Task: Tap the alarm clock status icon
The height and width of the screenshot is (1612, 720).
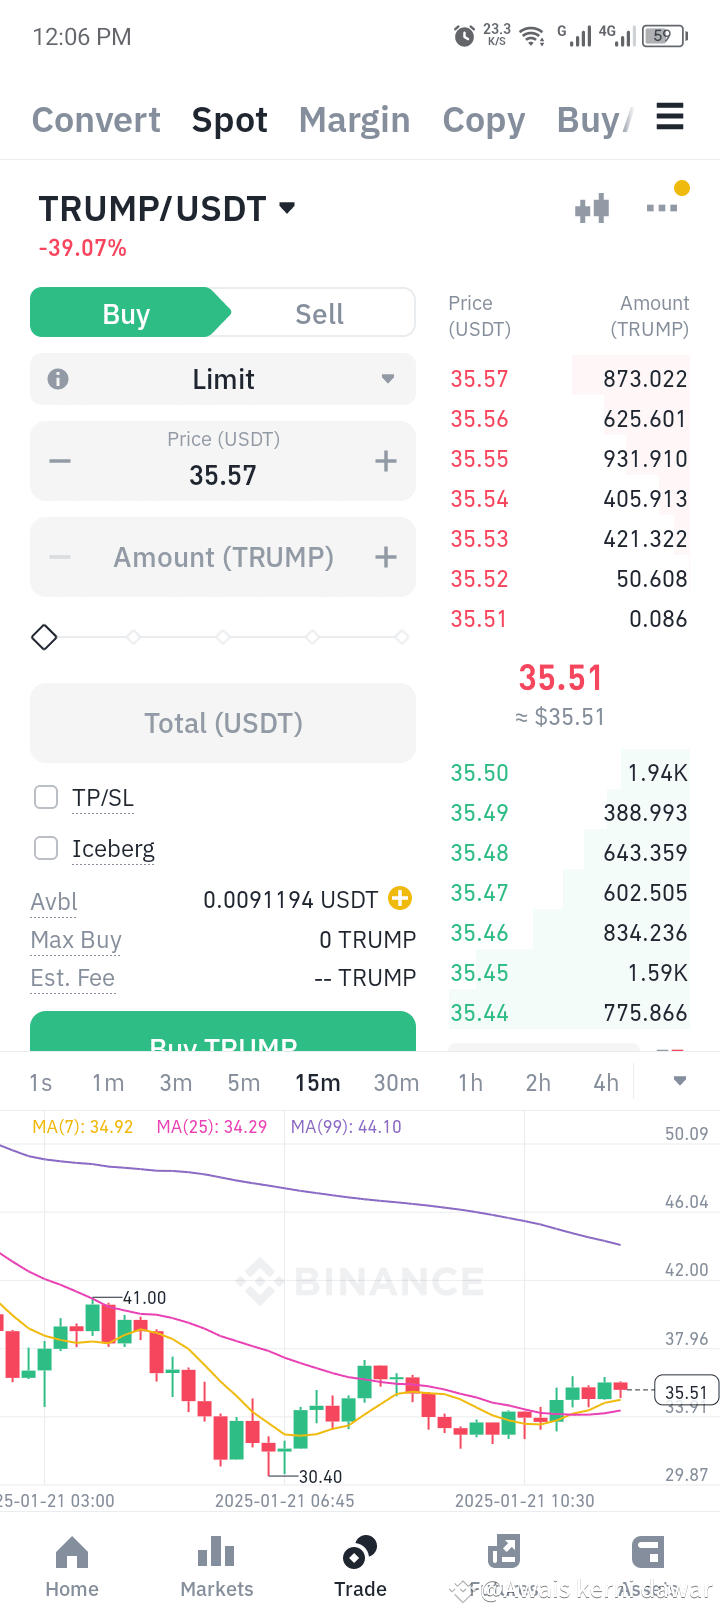Action: tap(464, 37)
